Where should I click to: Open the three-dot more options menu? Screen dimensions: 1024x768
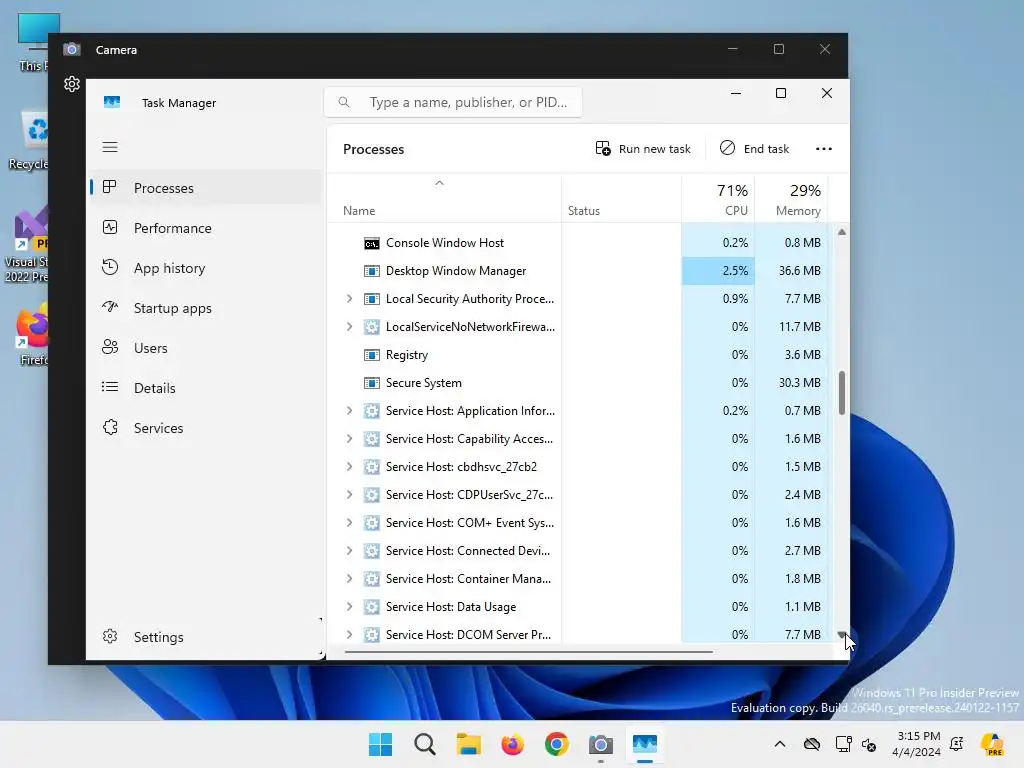coord(824,149)
